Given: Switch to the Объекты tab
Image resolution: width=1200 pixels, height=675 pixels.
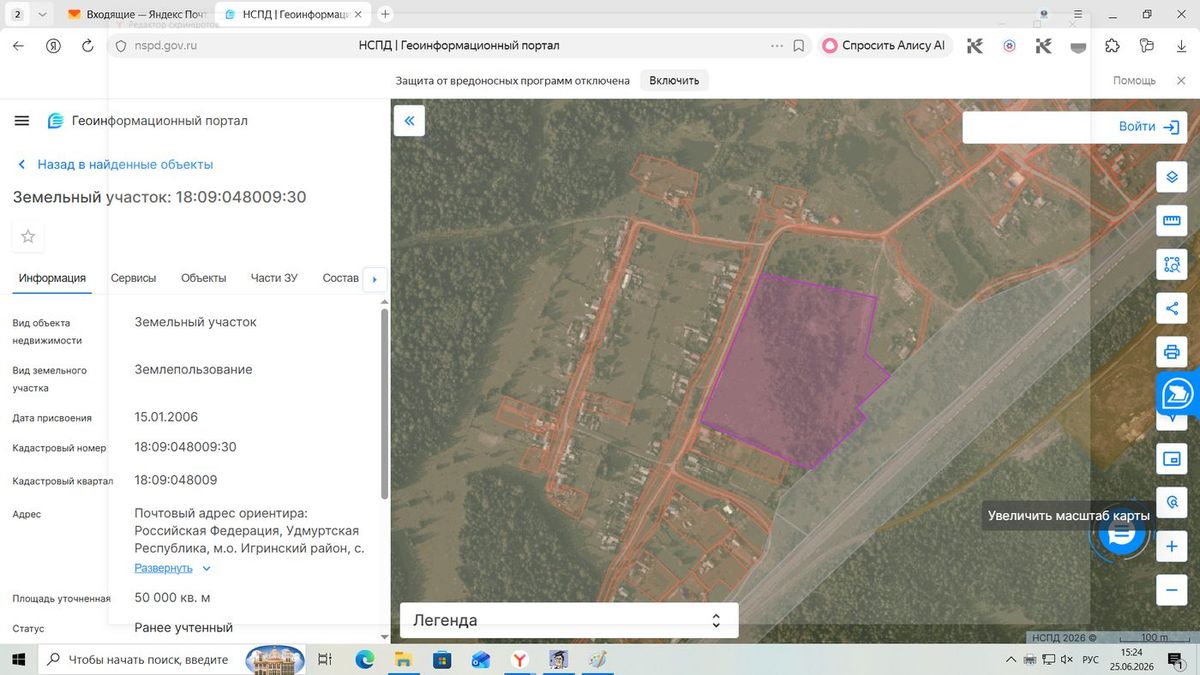Looking at the screenshot, I should (x=204, y=278).
